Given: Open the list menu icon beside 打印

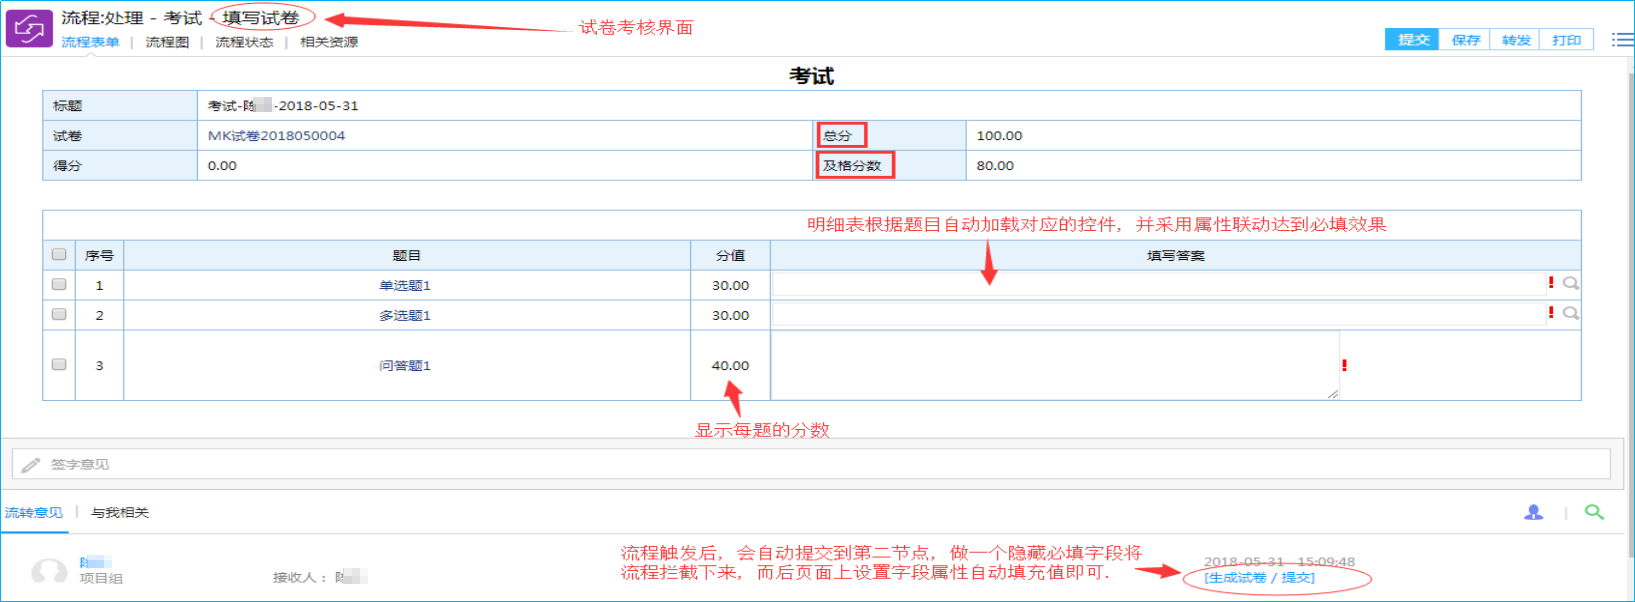Looking at the screenshot, I should (x=1622, y=40).
